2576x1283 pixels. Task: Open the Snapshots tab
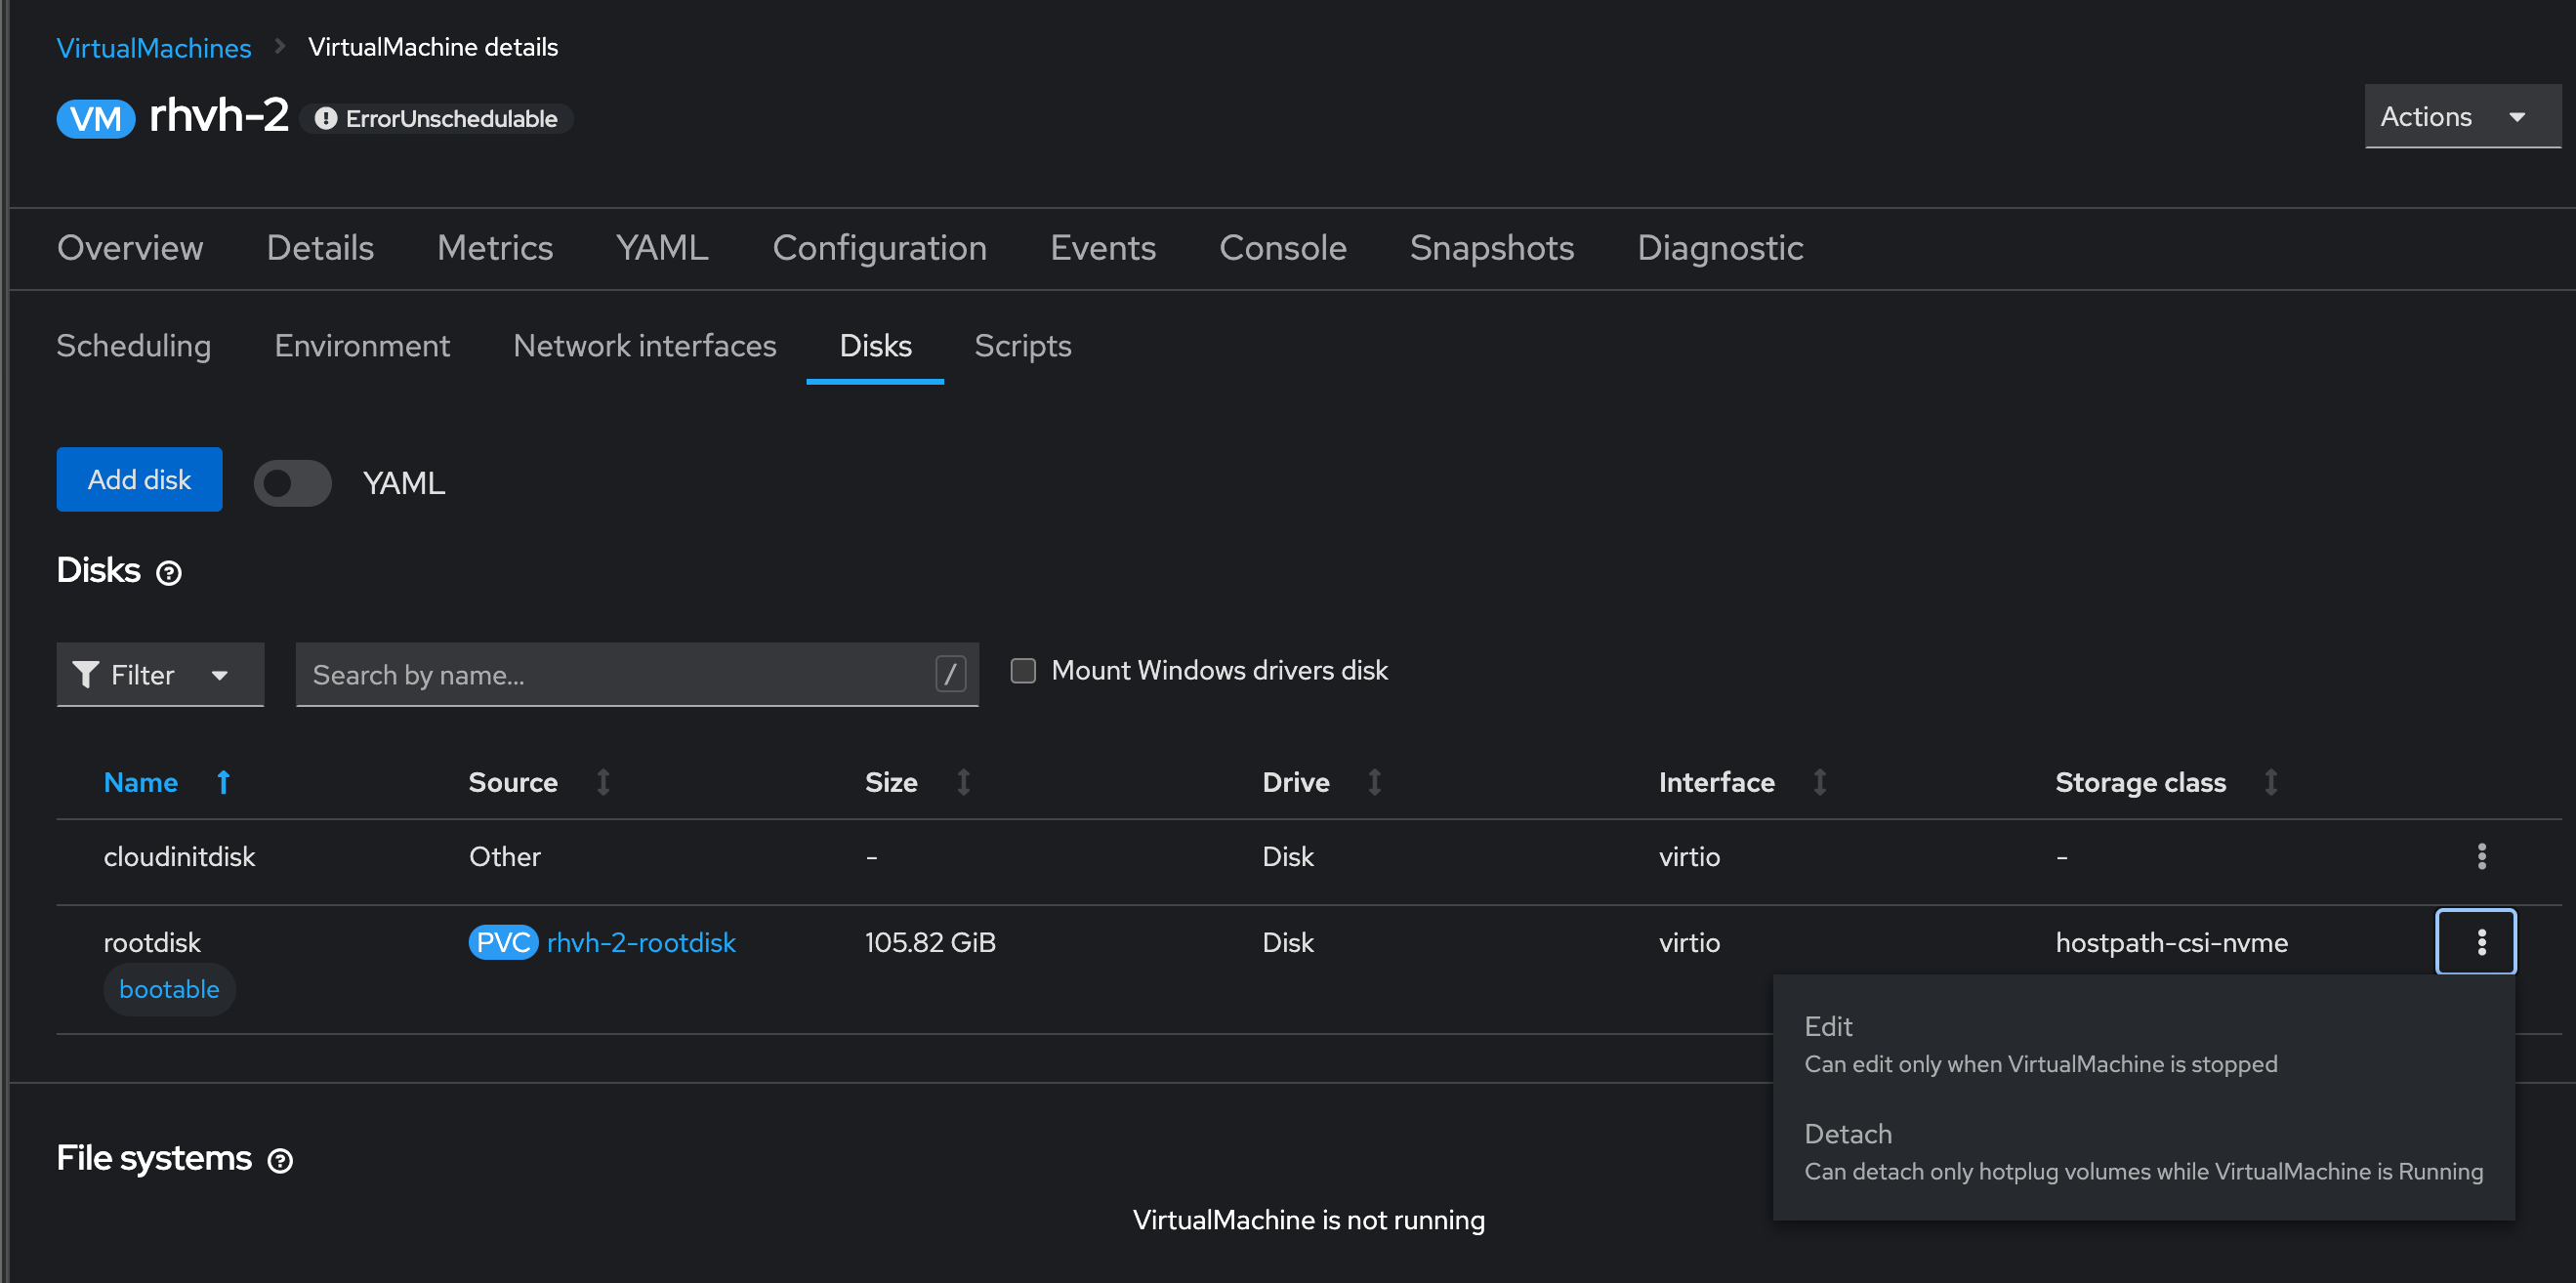[x=1491, y=248]
